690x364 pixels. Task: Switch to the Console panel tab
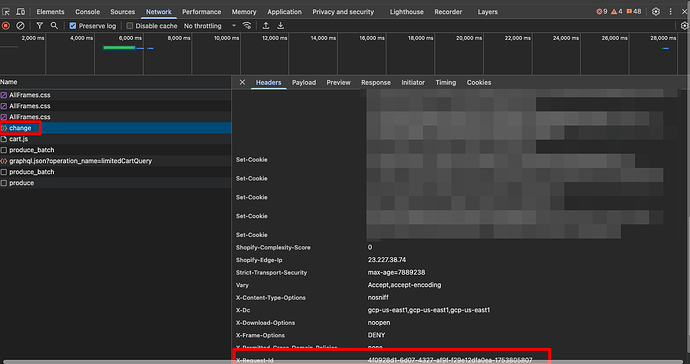pyautogui.click(x=87, y=12)
